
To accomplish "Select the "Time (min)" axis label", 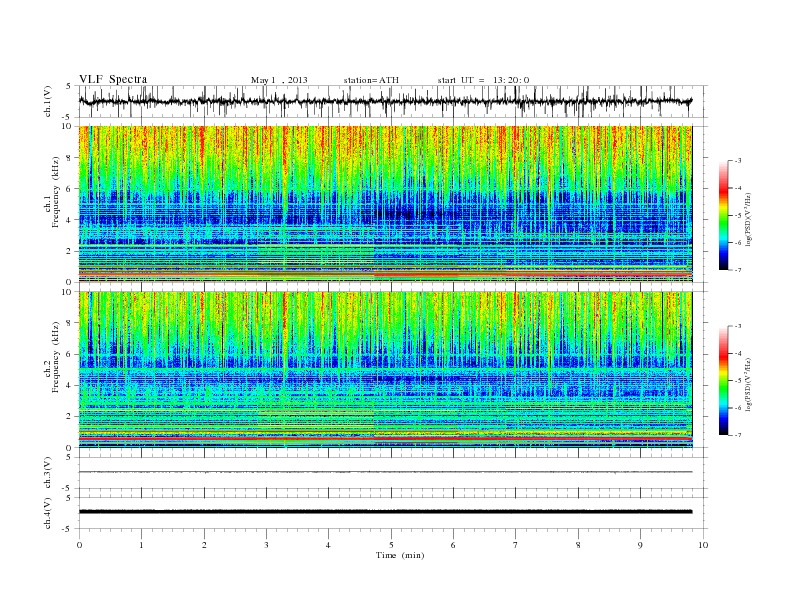I will (400, 555).
